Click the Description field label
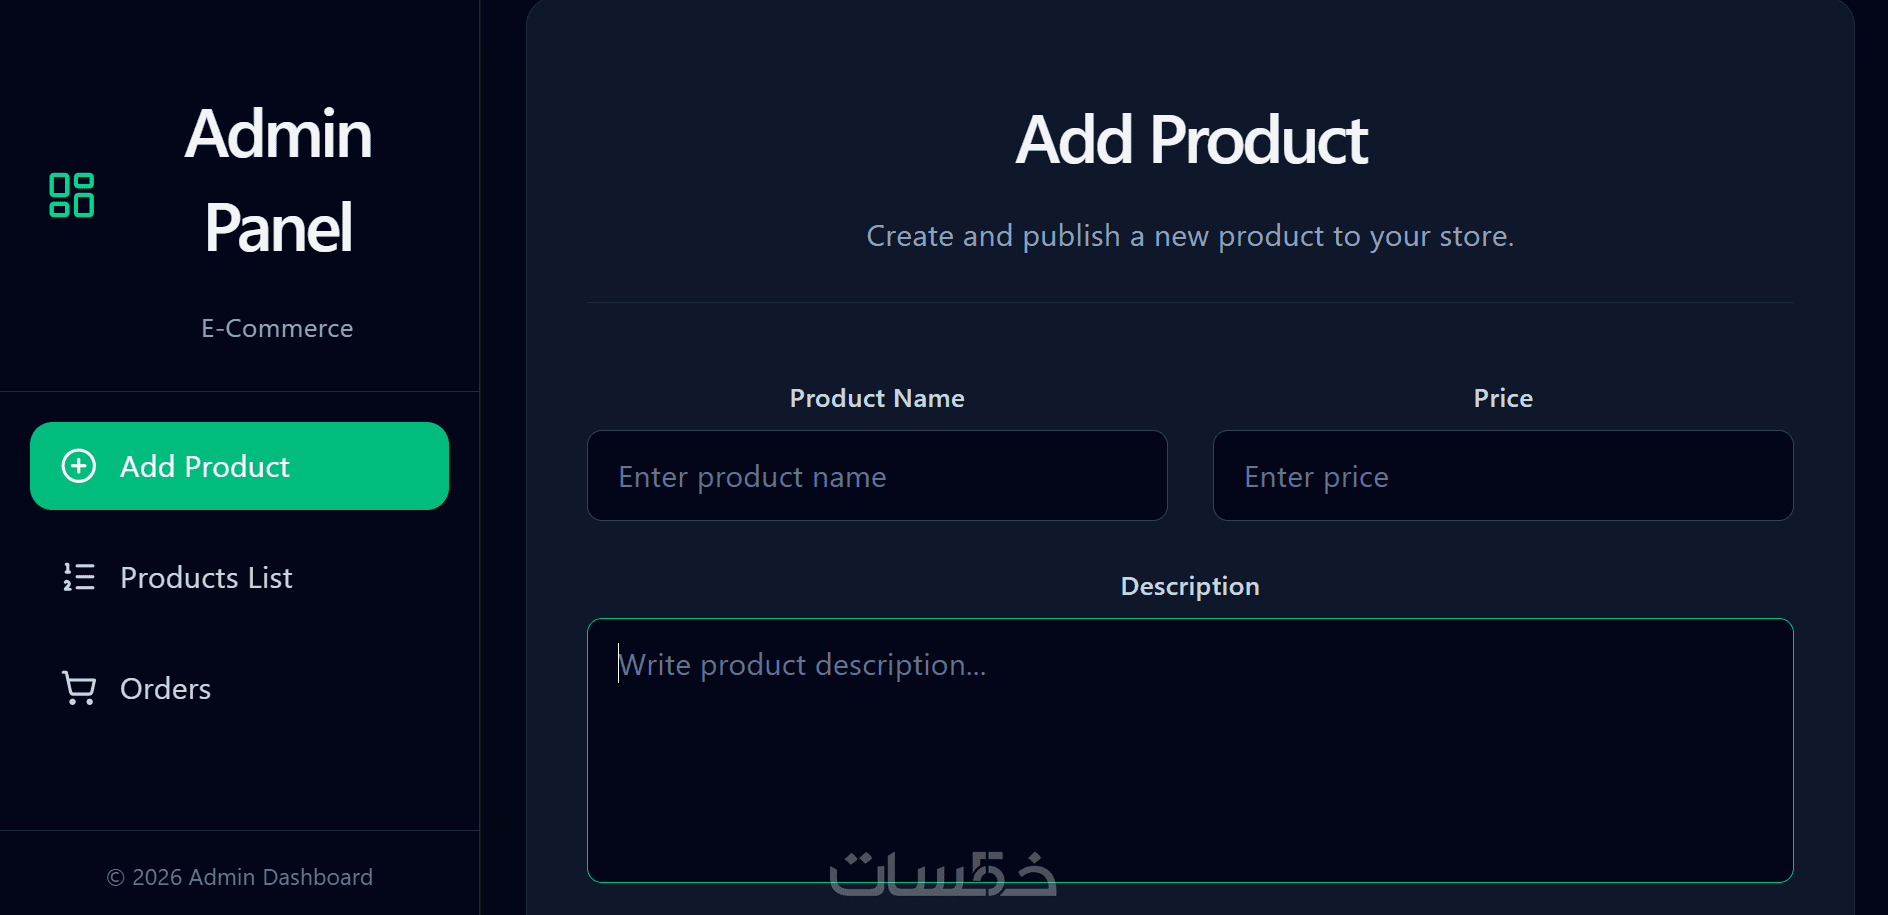1888x915 pixels. click(1190, 586)
